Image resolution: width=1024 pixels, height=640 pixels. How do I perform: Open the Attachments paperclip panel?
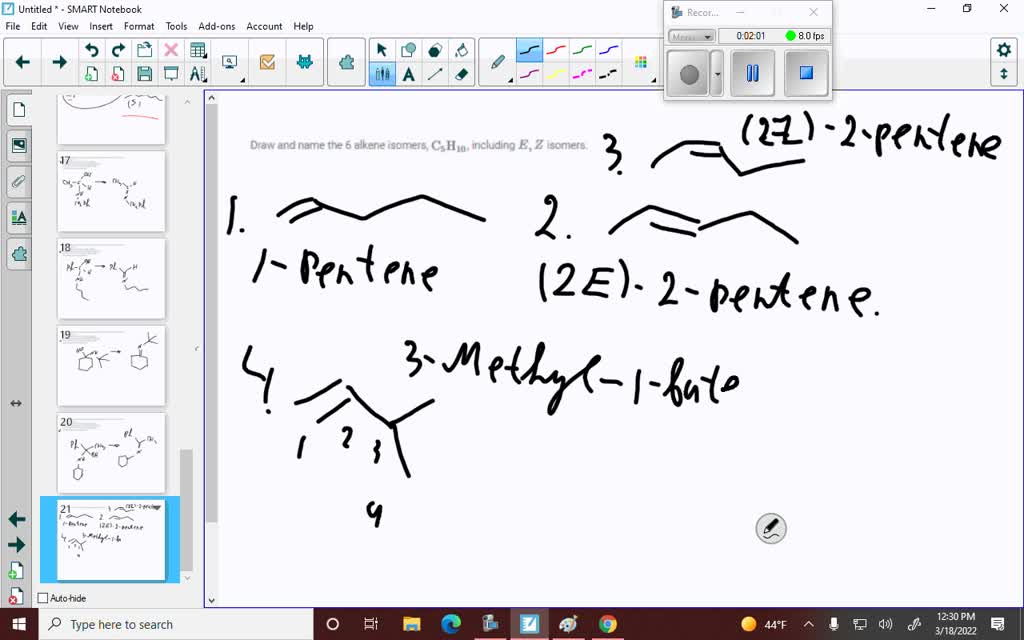tap(19, 181)
